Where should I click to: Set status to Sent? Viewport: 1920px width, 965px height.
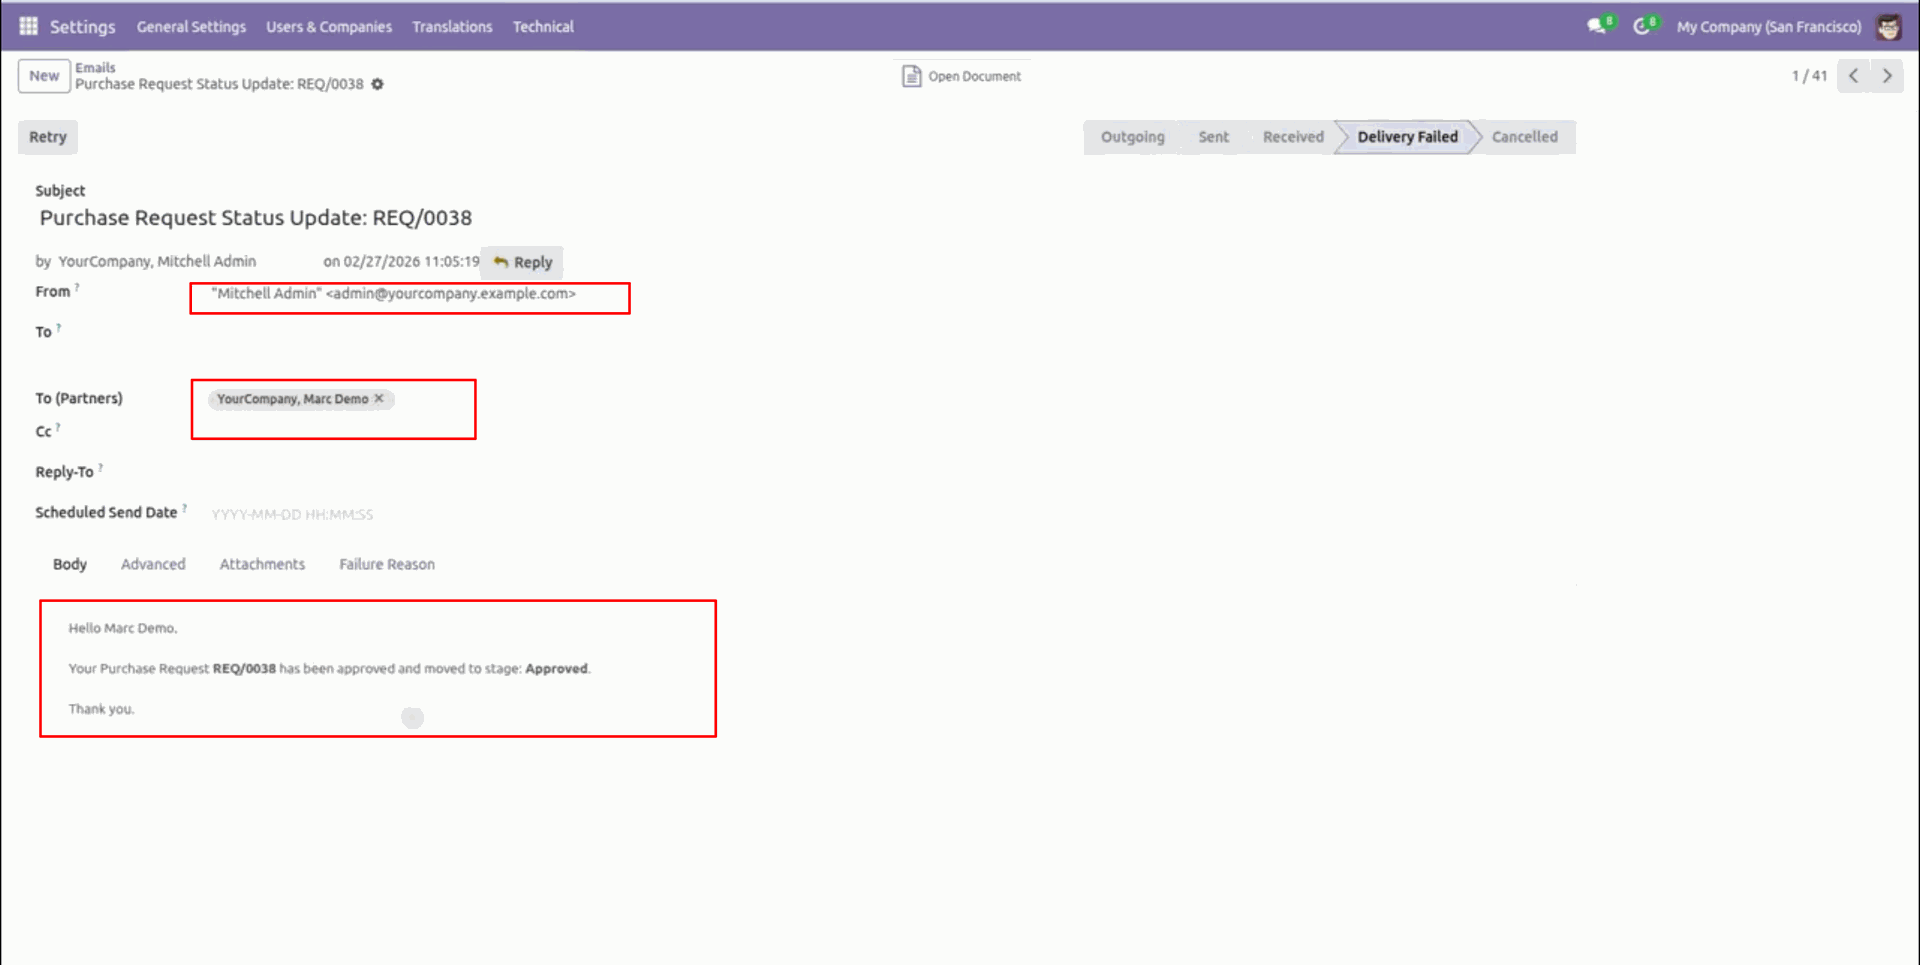point(1213,137)
